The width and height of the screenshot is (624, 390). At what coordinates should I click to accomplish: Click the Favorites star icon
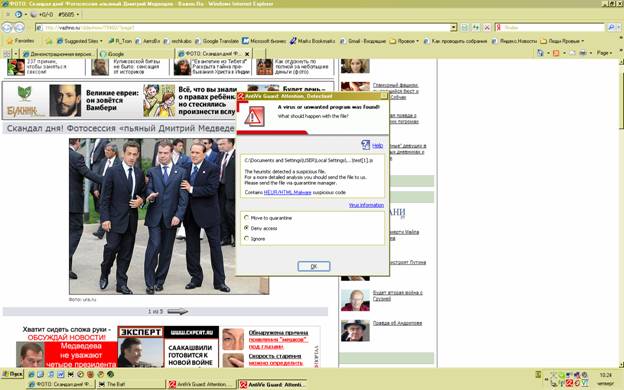click(10, 41)
